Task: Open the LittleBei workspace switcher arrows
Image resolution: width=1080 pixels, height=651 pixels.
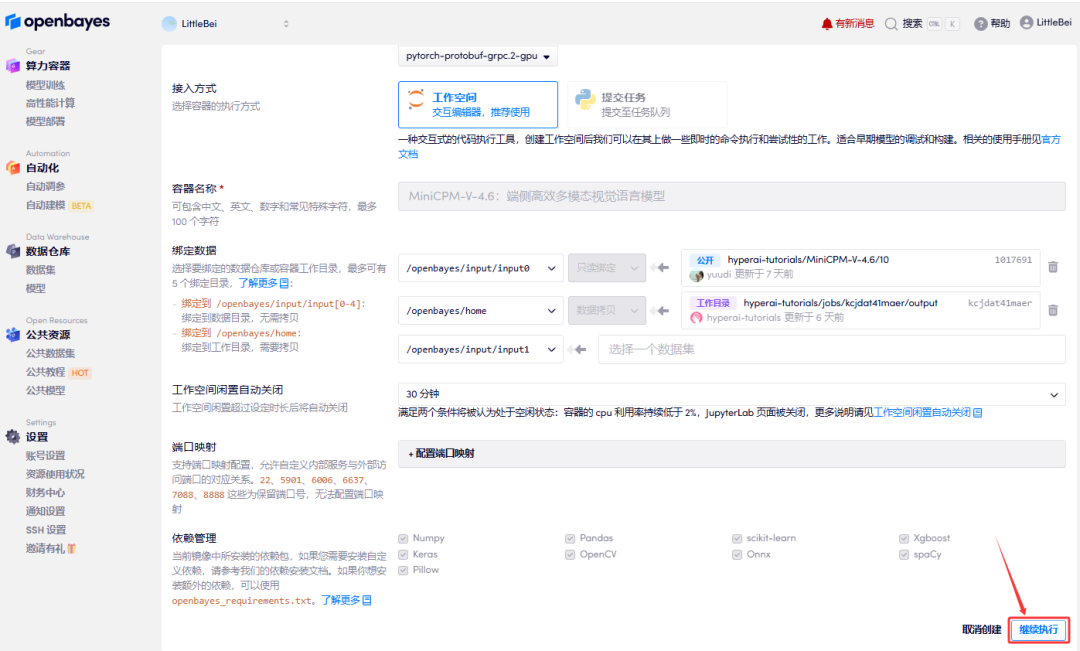Action: pyautogui.click(x=286, y=24)
